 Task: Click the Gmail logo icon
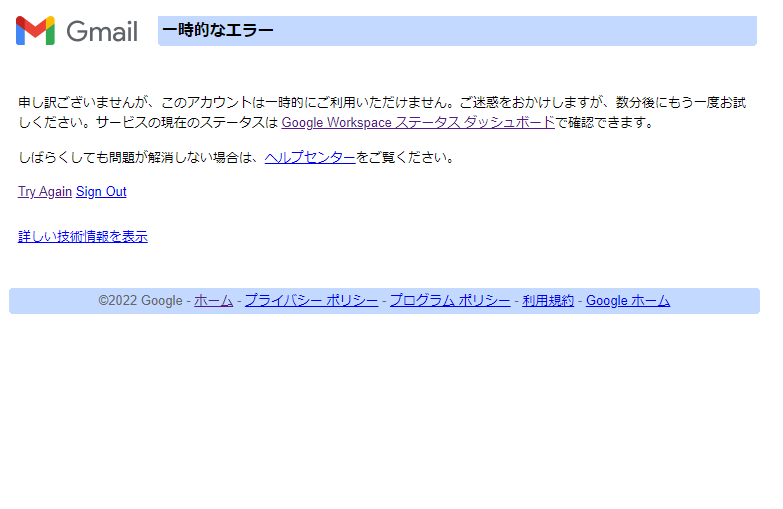(35, 30)
